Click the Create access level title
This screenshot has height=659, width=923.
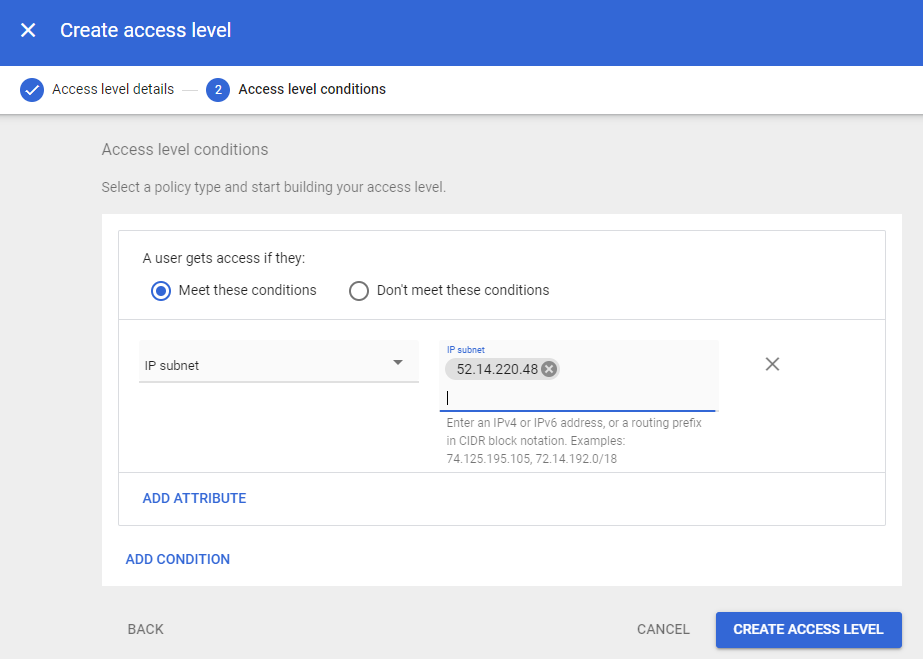pyautogui.click(x=146, y=30)
